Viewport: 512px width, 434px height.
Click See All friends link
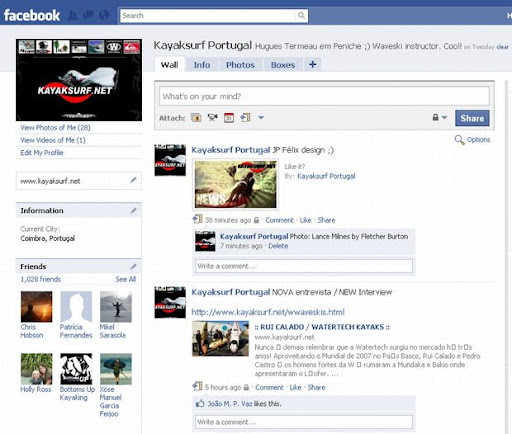126,279
